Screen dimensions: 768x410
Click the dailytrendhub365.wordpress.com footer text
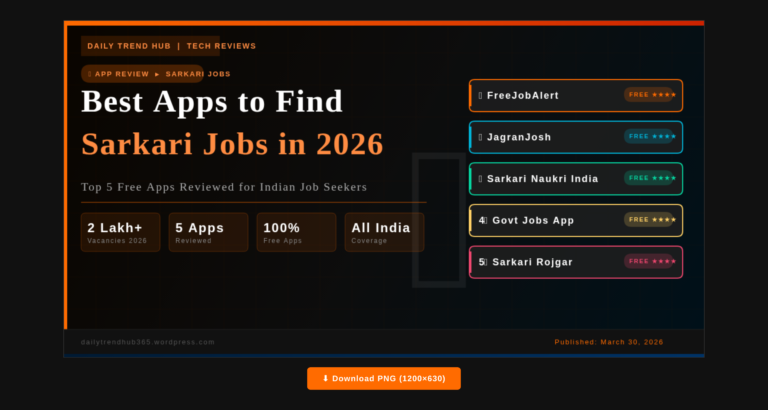tap(148, 342)
